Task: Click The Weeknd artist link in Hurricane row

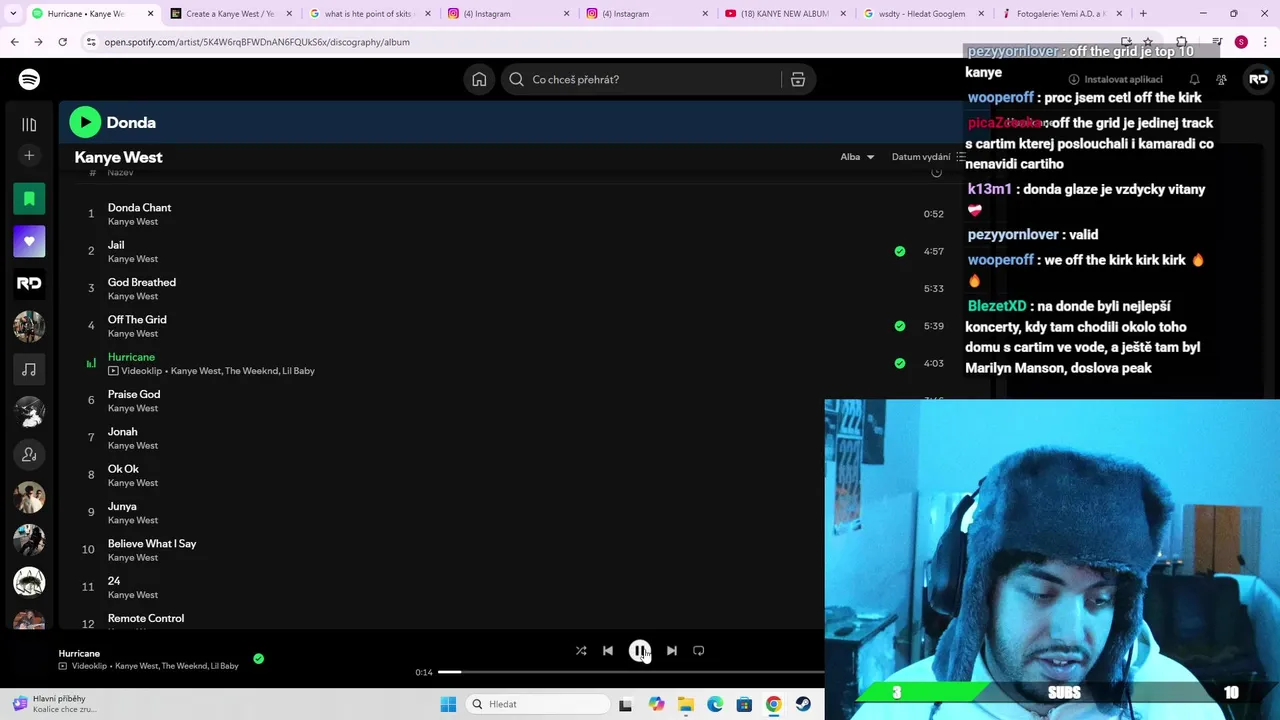Action: (x=251, y=371)
